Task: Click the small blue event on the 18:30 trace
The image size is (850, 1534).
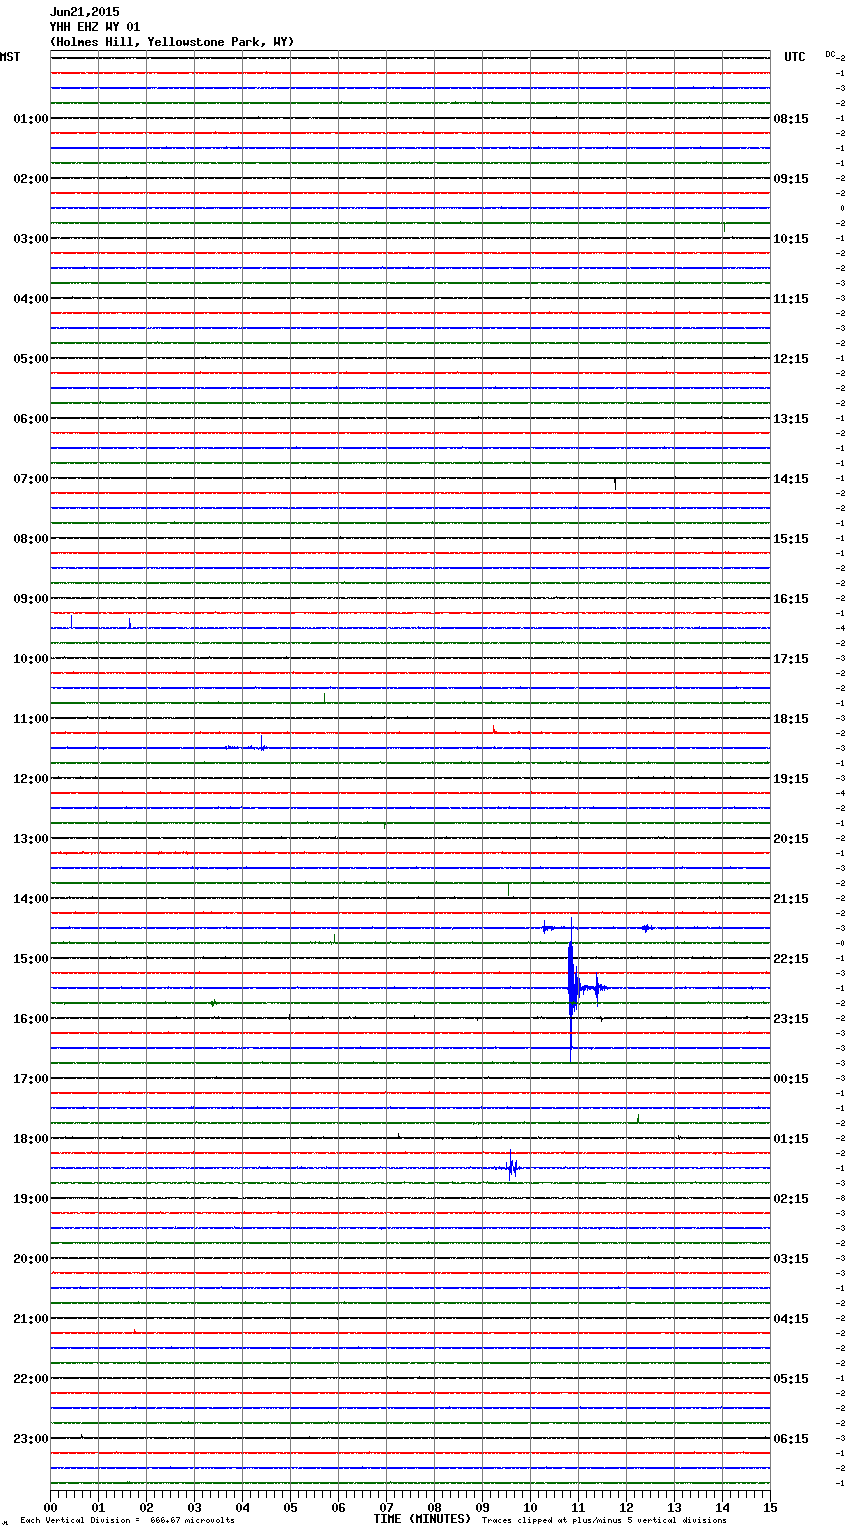Action: (512, 1167)
